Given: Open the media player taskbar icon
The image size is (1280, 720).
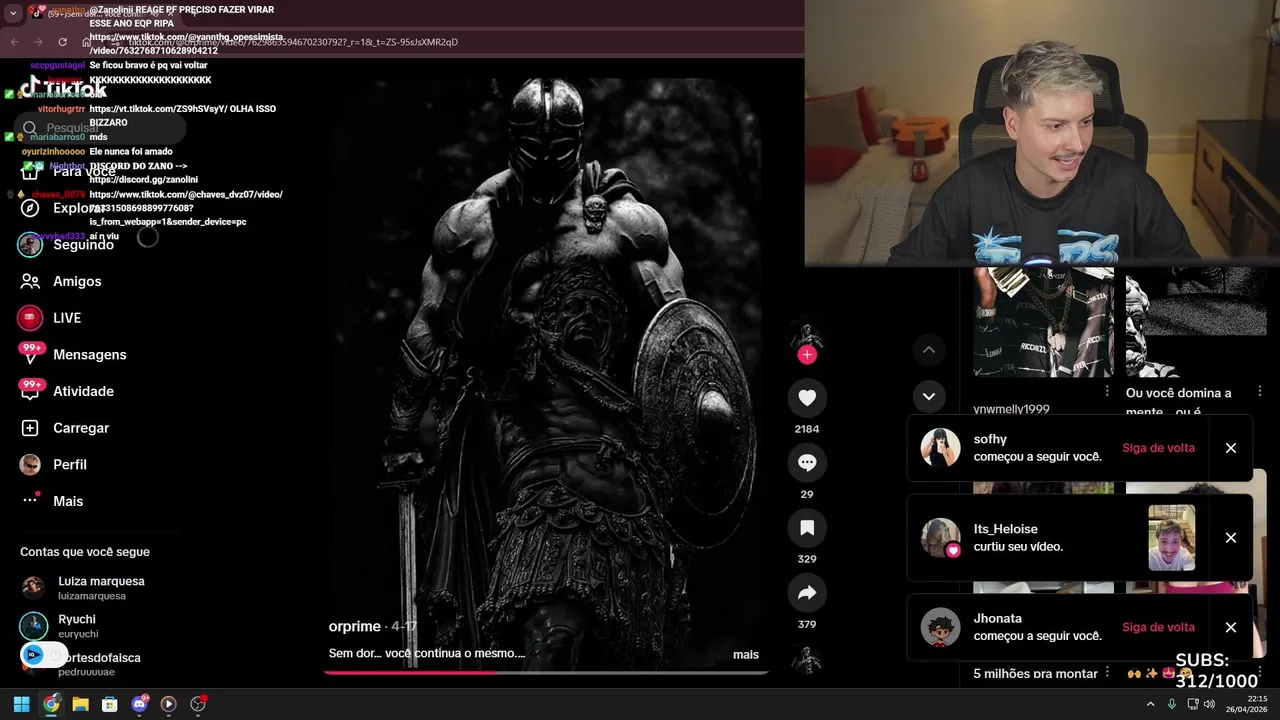Looking at the screenshot, I should 168,704.
